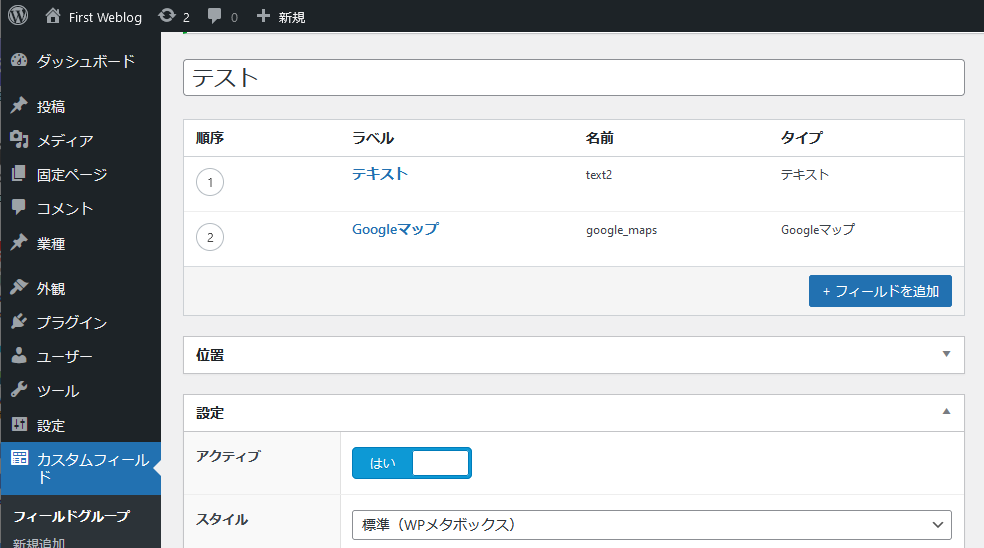Click the comments count 0
984x548 pixels.
pyautogui.click(x=234, y=18)
